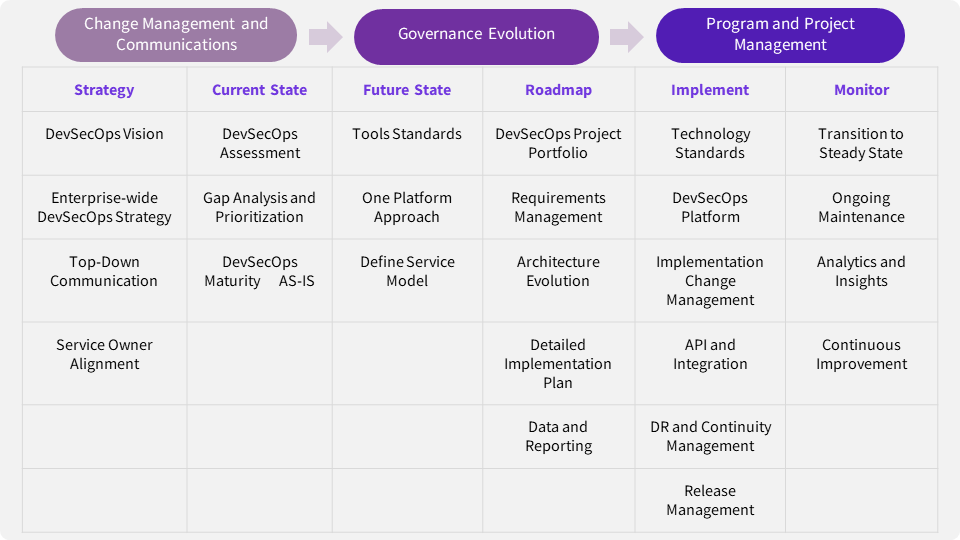This screenshot has width=960, height=540.
Task: Click the Governance Evolution pill
Action: pyautogui.click(x=476, y=35)
